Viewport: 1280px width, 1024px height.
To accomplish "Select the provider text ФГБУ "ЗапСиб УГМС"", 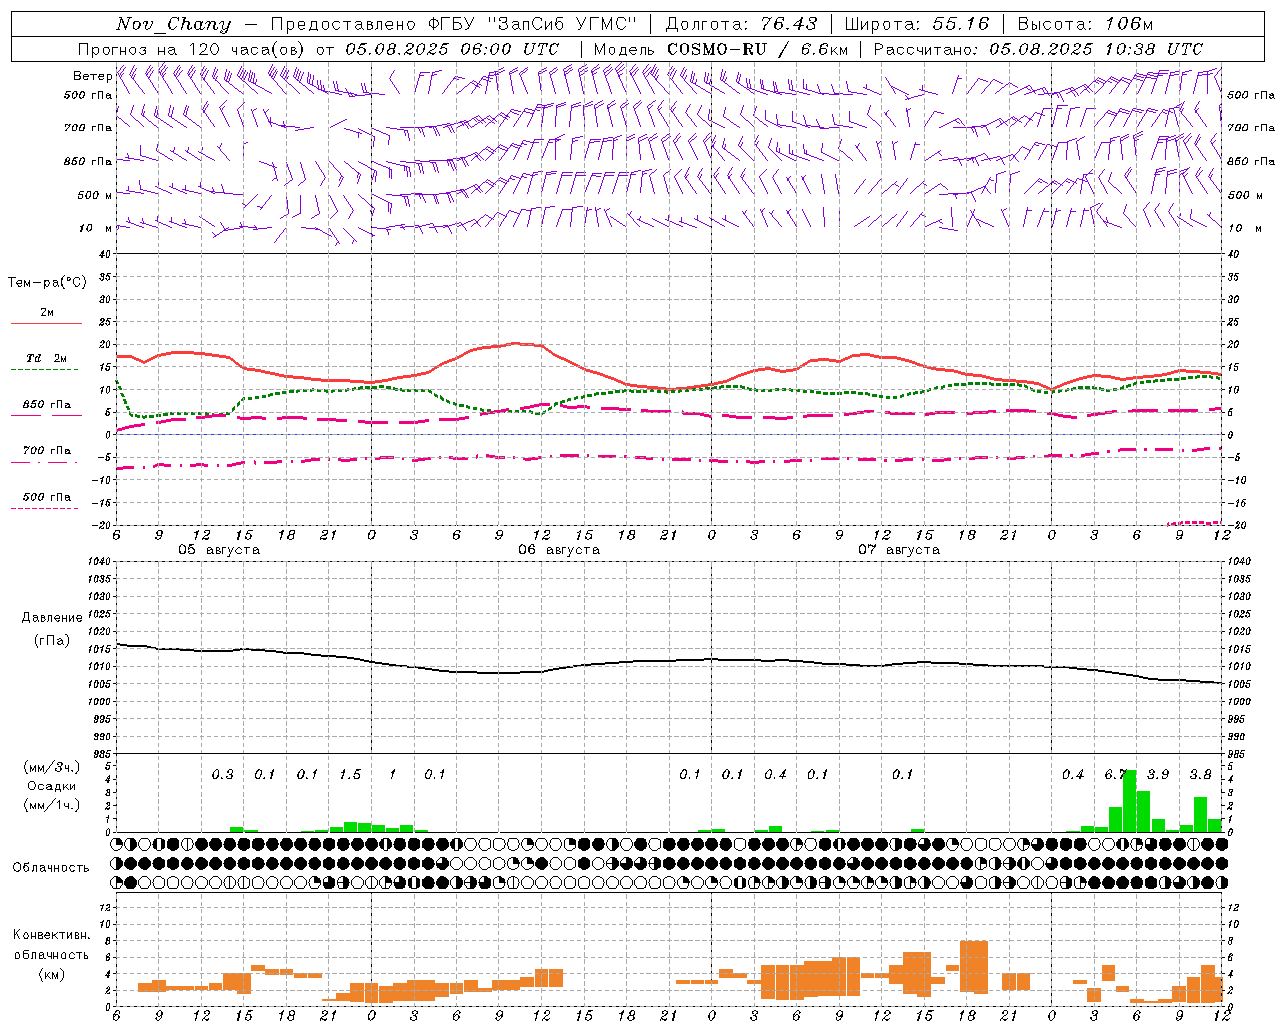I will click(530, 24).
